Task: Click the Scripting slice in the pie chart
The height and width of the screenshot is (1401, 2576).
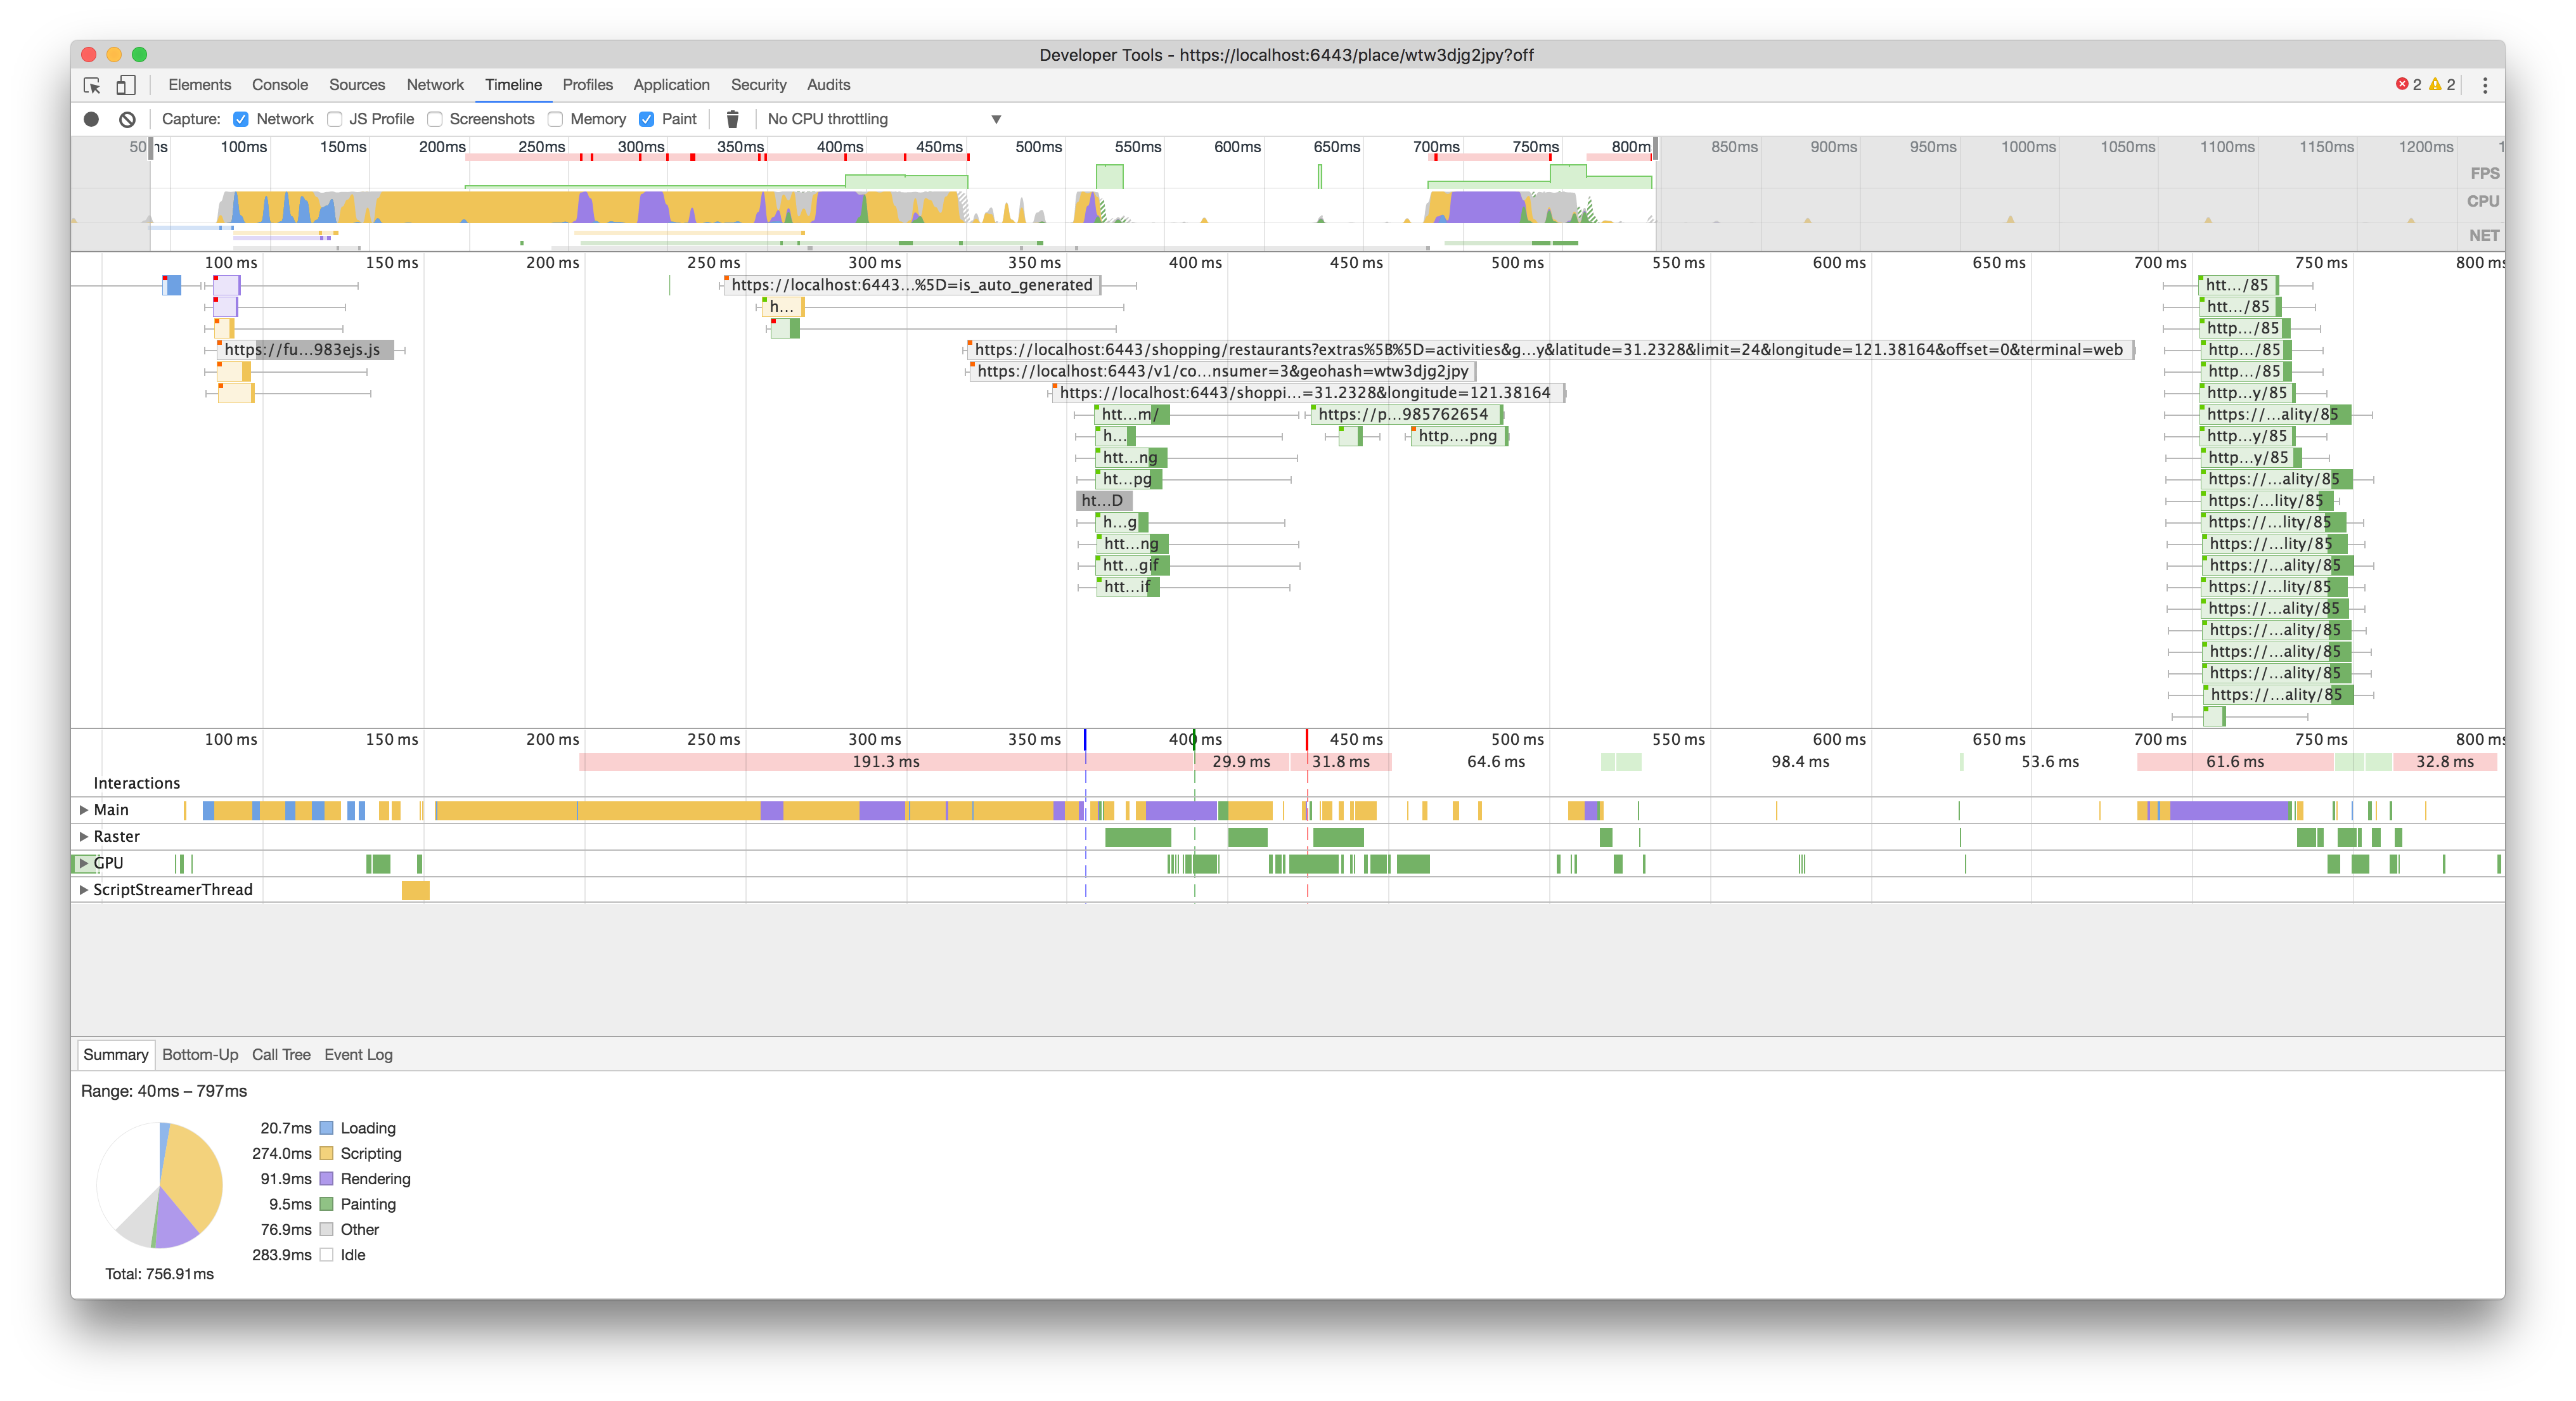Action: tap(192, 1165)
